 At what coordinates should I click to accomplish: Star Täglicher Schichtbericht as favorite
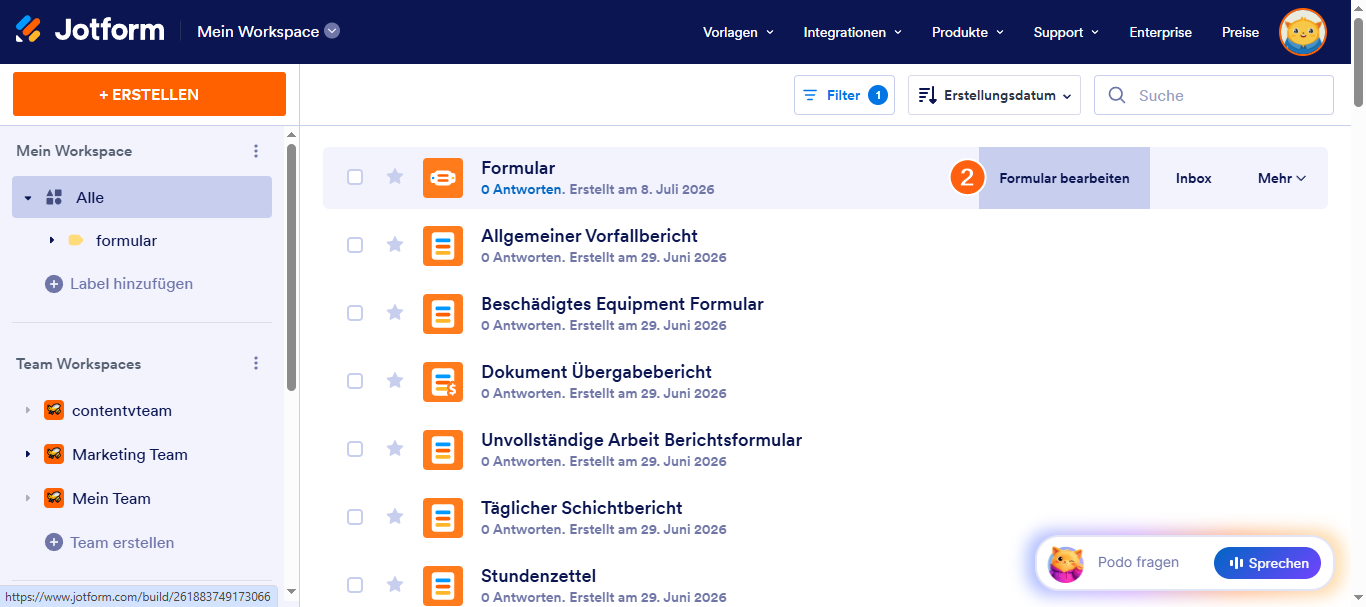pos(395,517)
